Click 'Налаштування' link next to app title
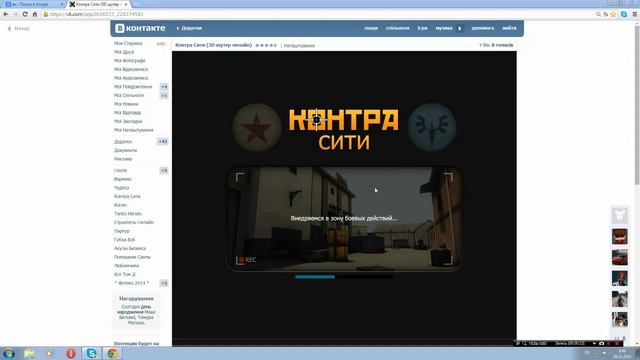 click(x=299, y=46)
